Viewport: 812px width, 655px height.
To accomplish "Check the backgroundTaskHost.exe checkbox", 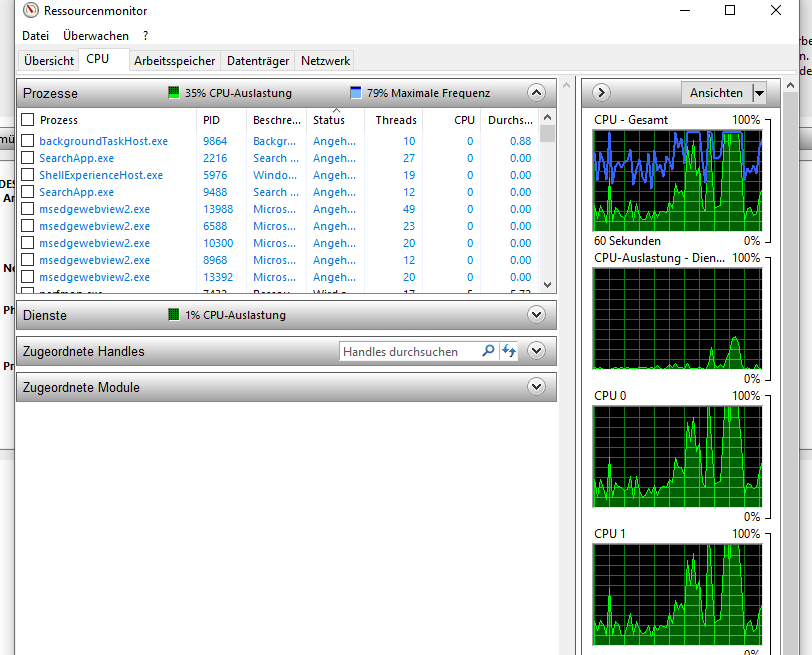I will pyautogui.click(x=27, y=140).
